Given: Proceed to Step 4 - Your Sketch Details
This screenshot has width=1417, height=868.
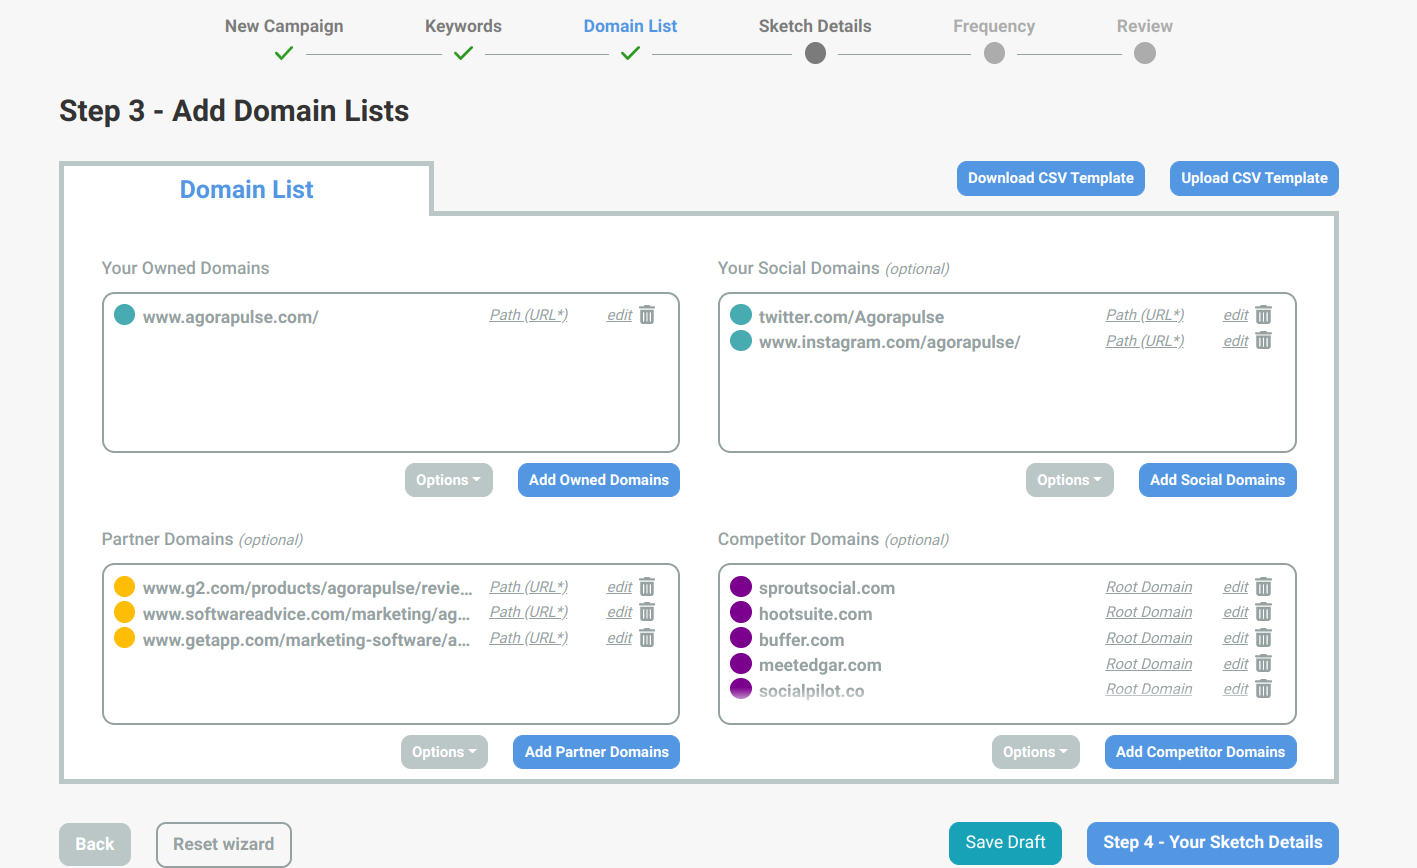Looking at the screenshot, I should pos(1212,843).
